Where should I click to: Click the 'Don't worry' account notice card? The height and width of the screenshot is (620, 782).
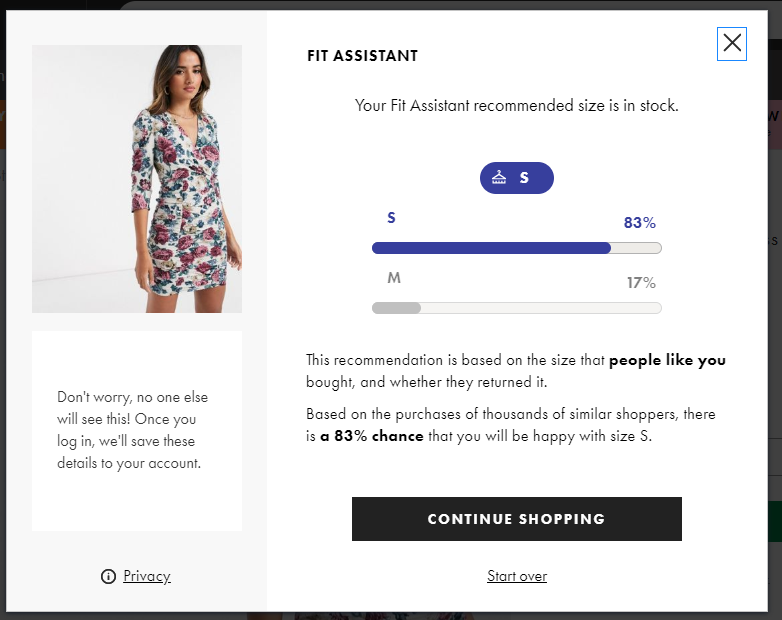click(137, 430)
